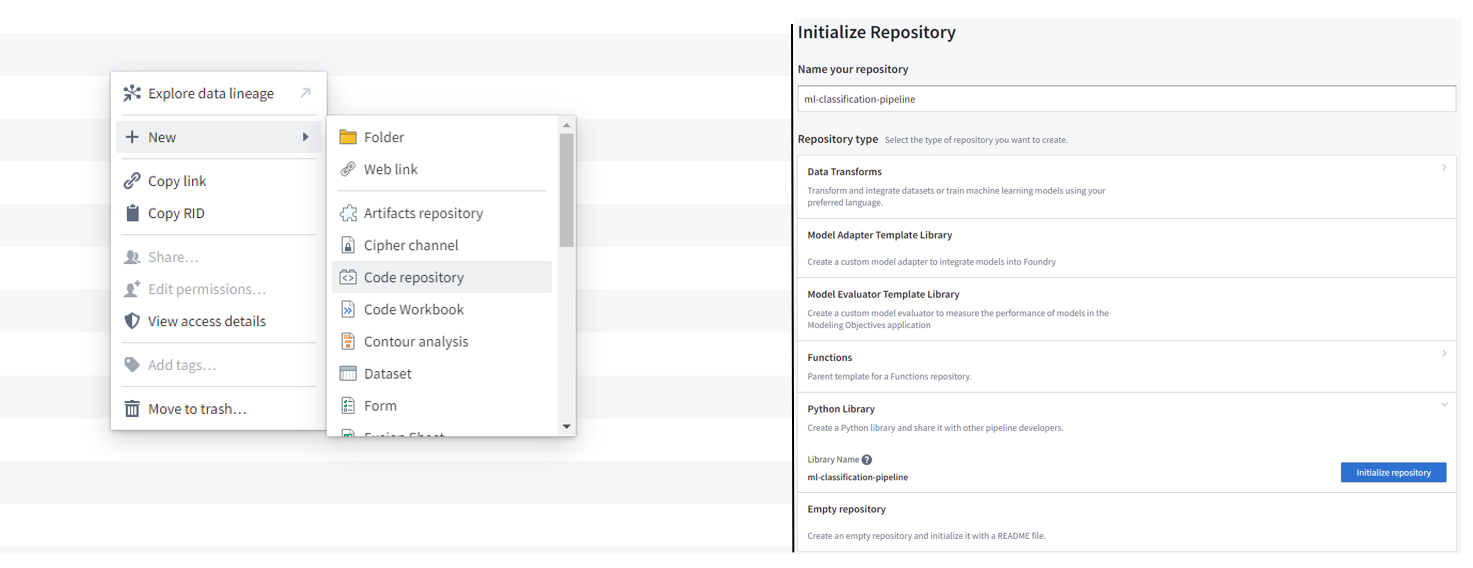Click the shield icon for View access details

tap(132, 321)
